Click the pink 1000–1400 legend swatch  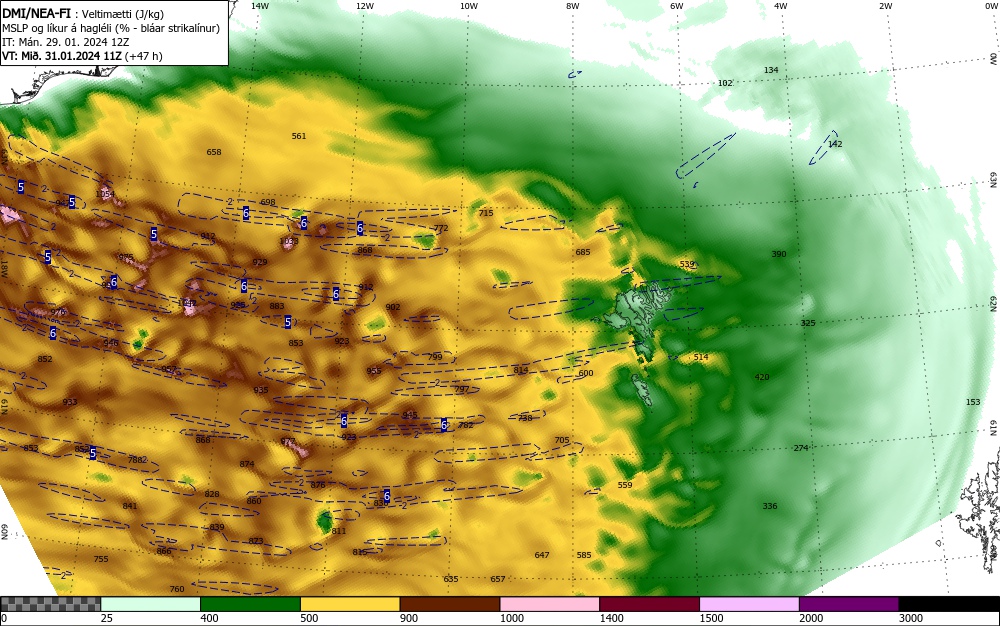click(x=550, y=604)
